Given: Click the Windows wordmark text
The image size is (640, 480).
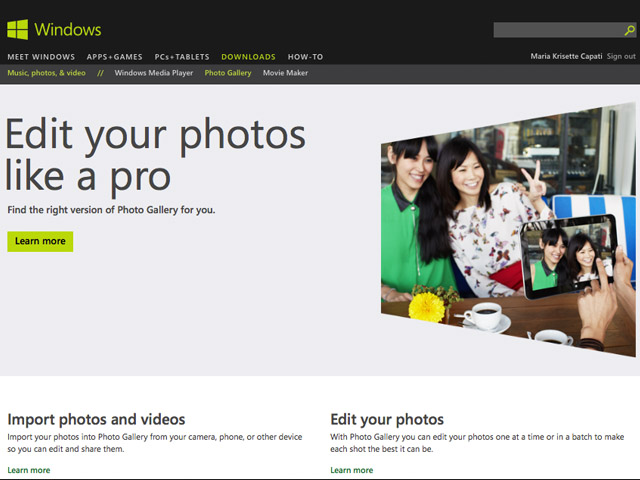Looking at the screenshot, I should click(x=68, y=29).
